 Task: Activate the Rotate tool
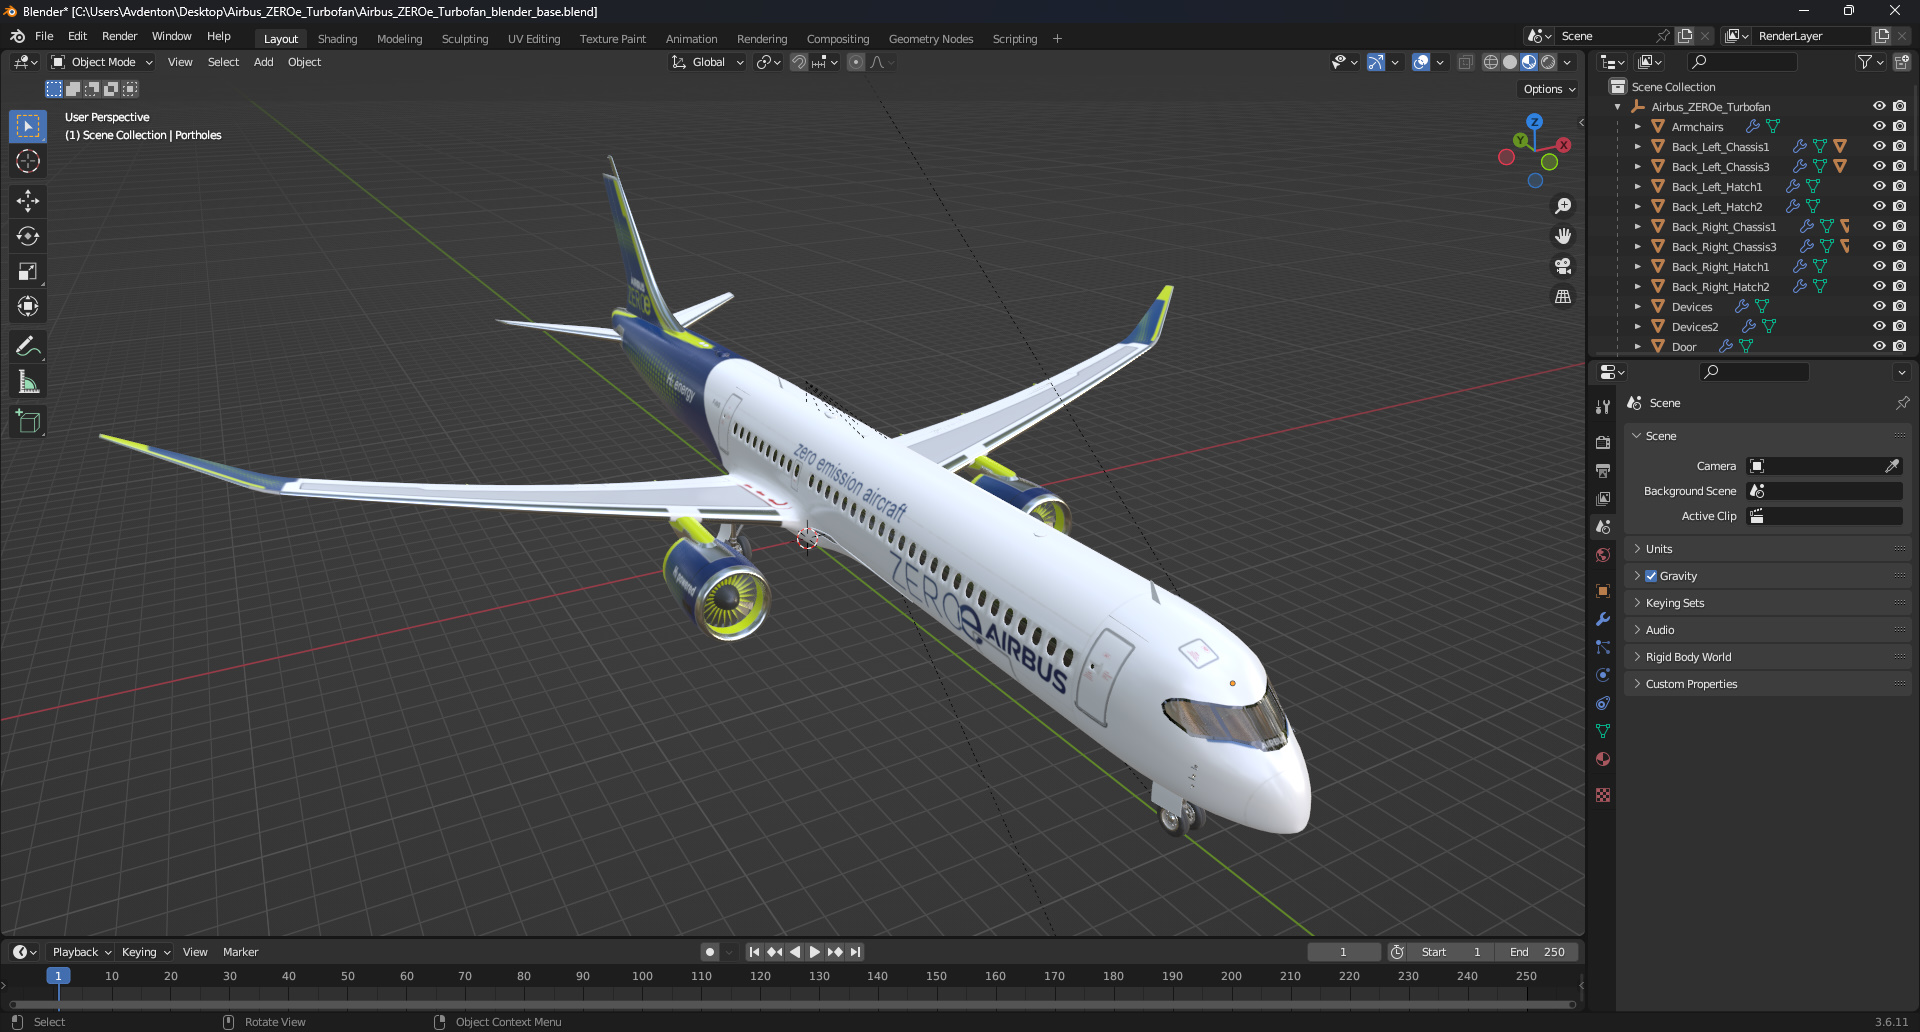[28, 236]
